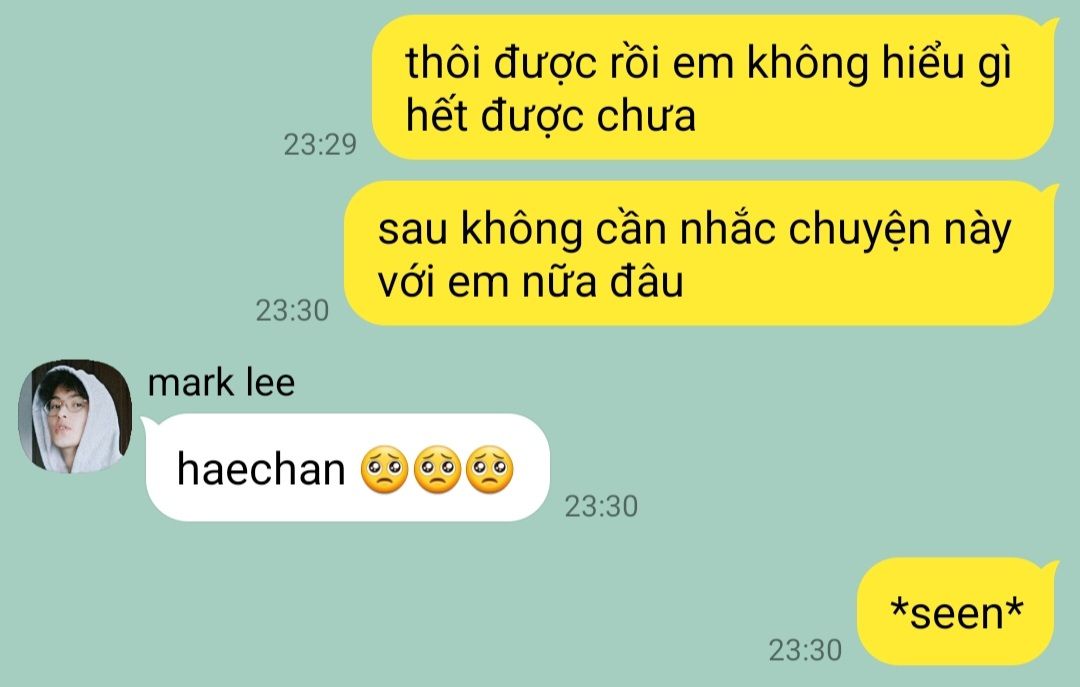Click the word 'haechan' in white bubble
The image size is (1080, 687).
[x=261, y=469]
